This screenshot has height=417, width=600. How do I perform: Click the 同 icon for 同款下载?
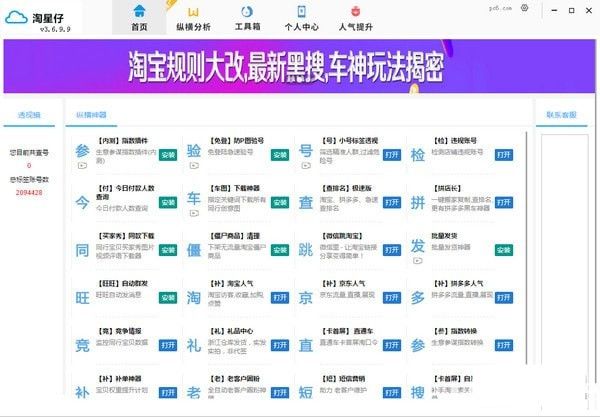coord(82,250)
